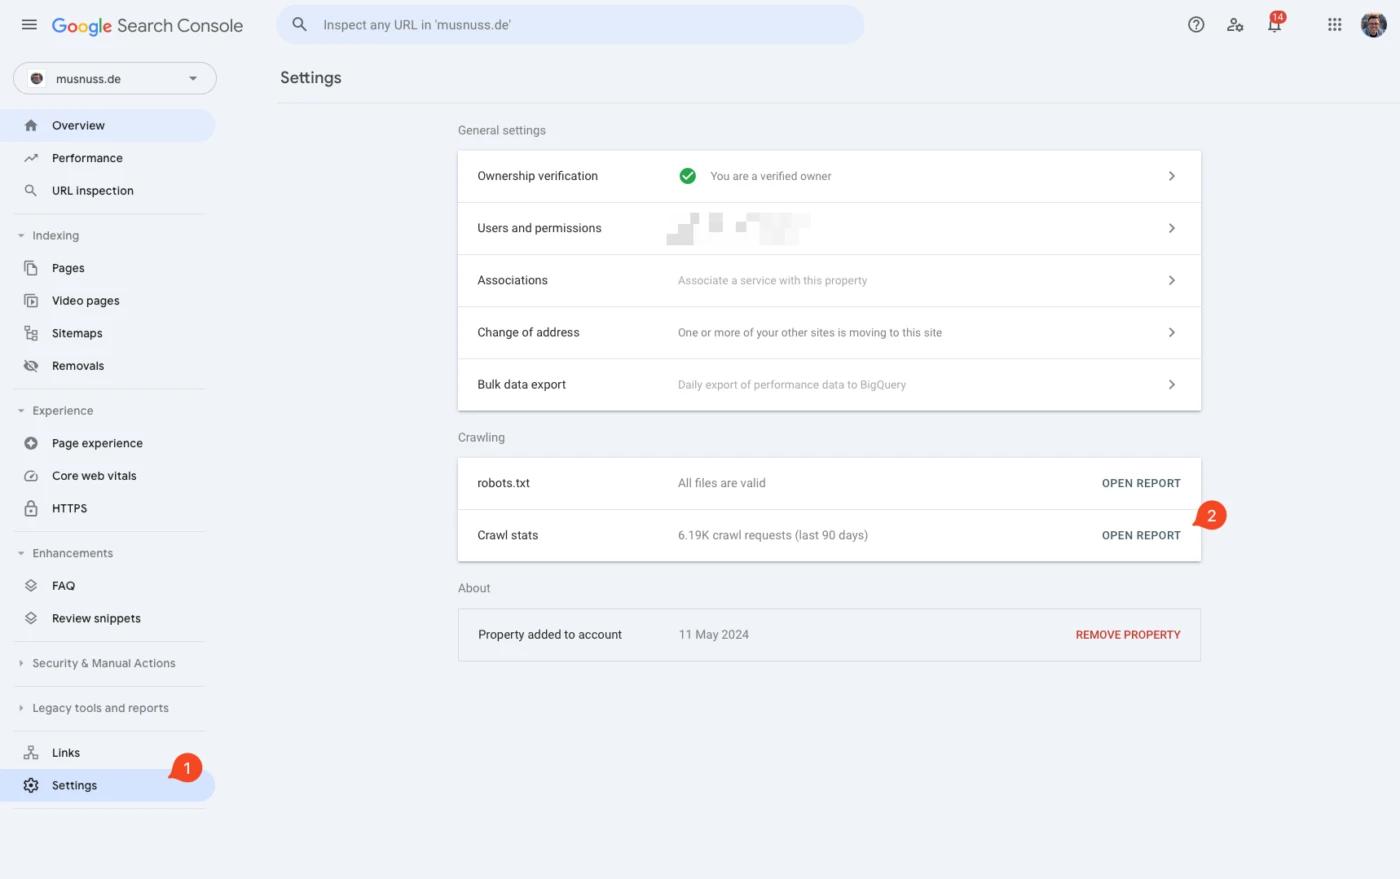Open the Links report label
This screenshot has height=879, width=1400.
coord(66,753)
